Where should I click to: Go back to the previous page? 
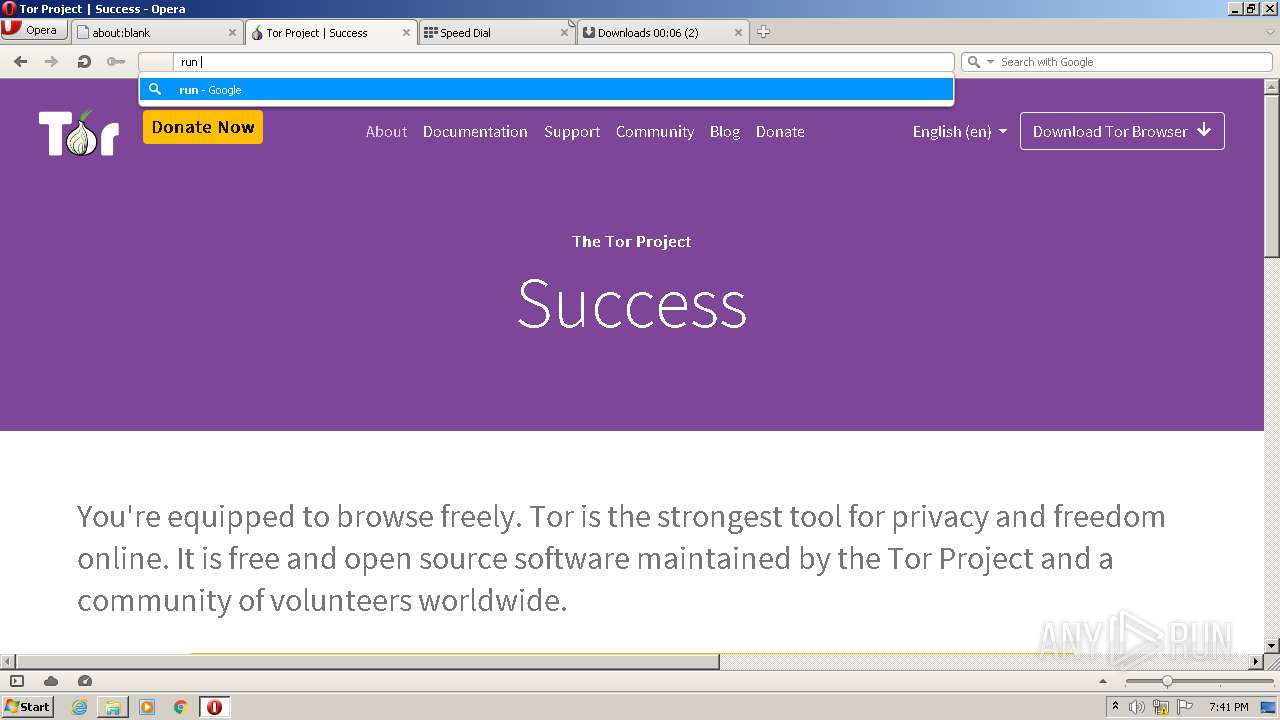[20, 62]
